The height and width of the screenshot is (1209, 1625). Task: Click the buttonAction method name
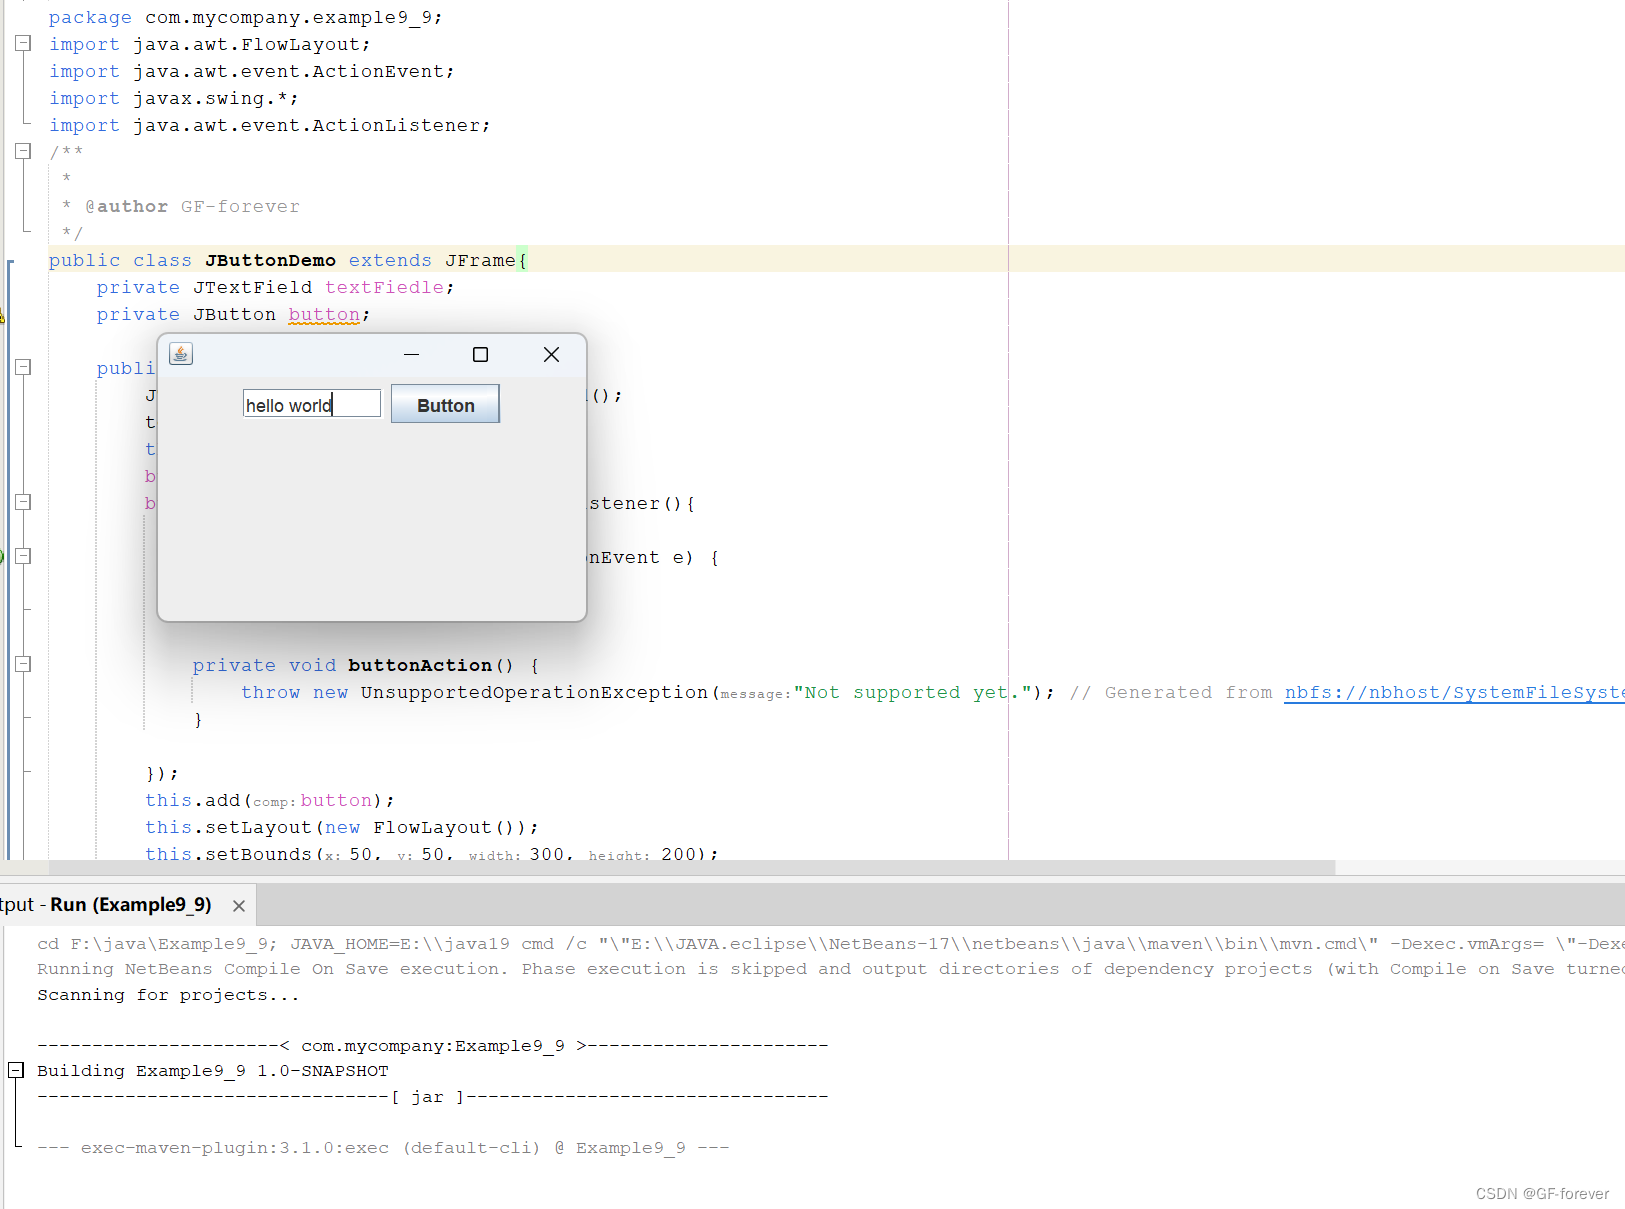tap(420, 666)
